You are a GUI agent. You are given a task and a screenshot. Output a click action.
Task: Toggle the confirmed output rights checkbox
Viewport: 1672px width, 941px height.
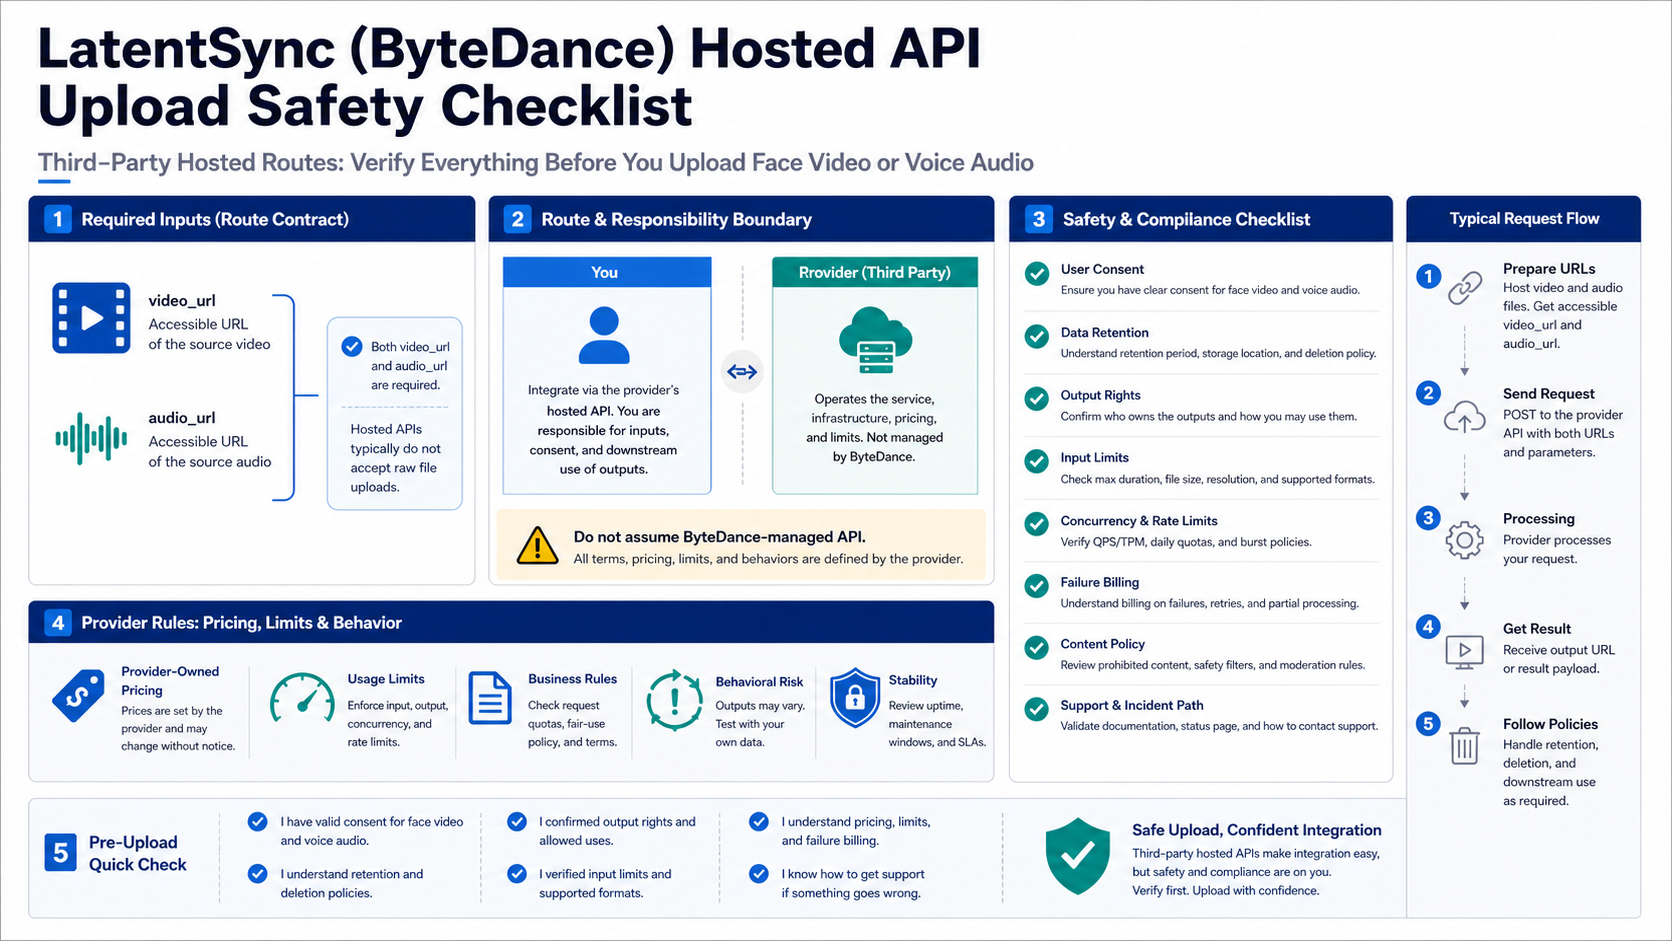tap(517, 822)
